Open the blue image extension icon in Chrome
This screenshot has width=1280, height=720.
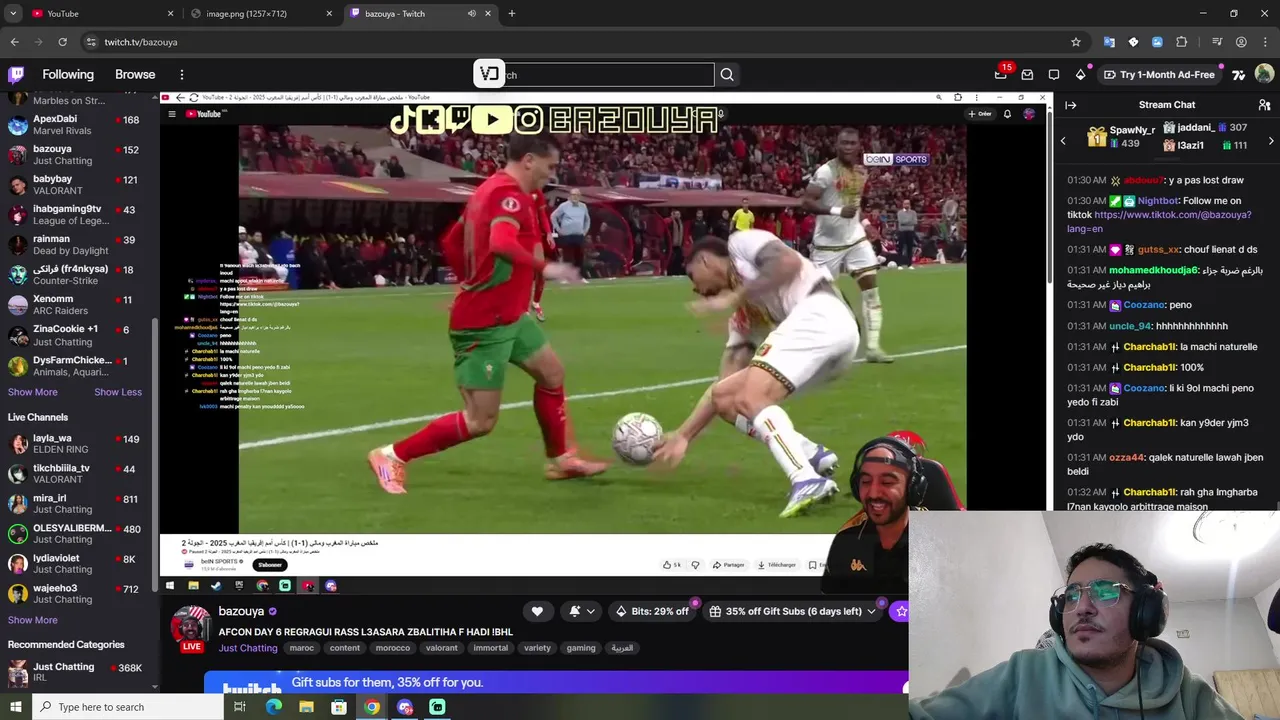point(1157,42)
